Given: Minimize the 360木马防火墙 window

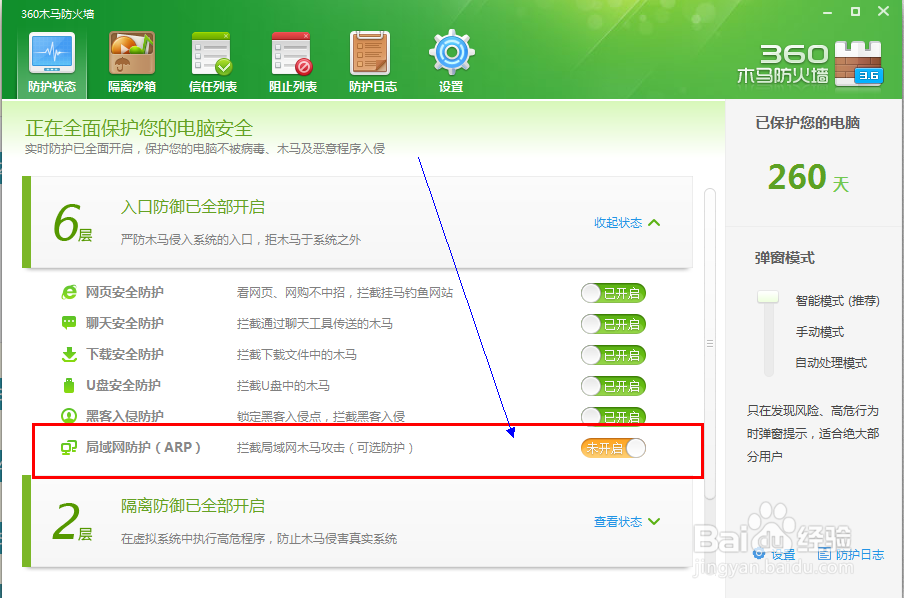Looking at the screenshot, I should (x=827, y=12).
